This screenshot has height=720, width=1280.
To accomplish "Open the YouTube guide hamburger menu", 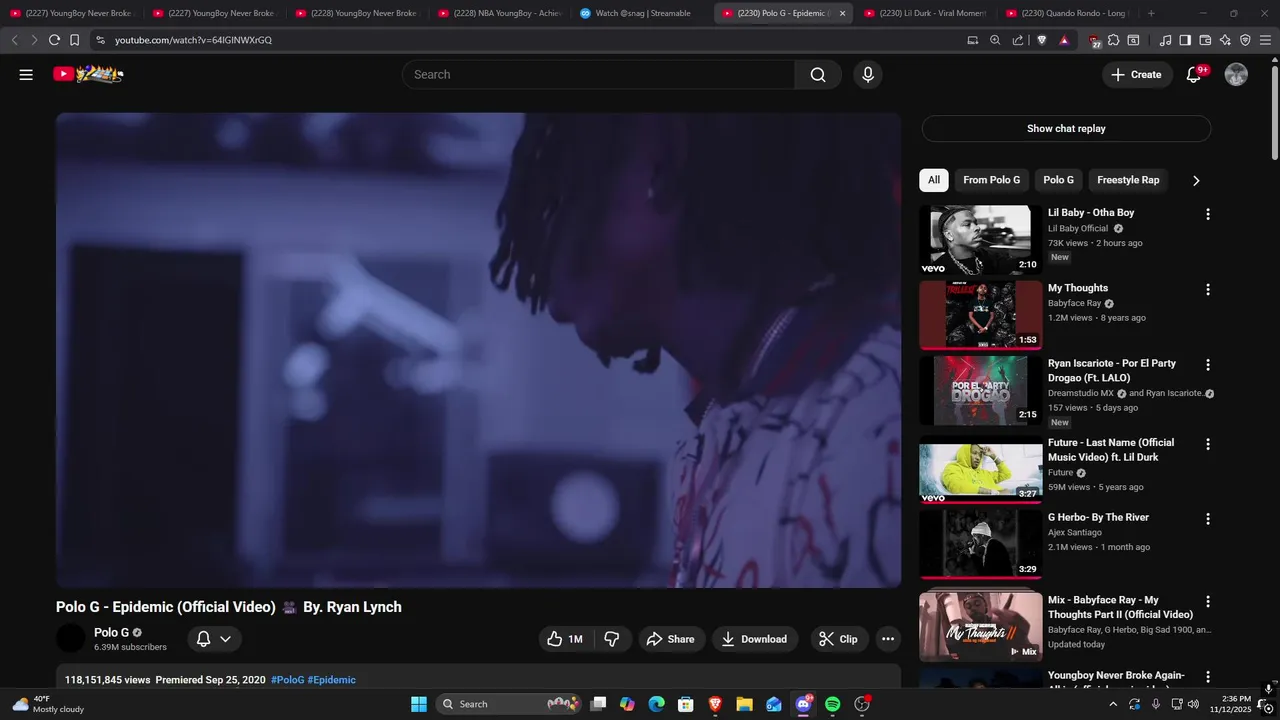I will point(26,74).
